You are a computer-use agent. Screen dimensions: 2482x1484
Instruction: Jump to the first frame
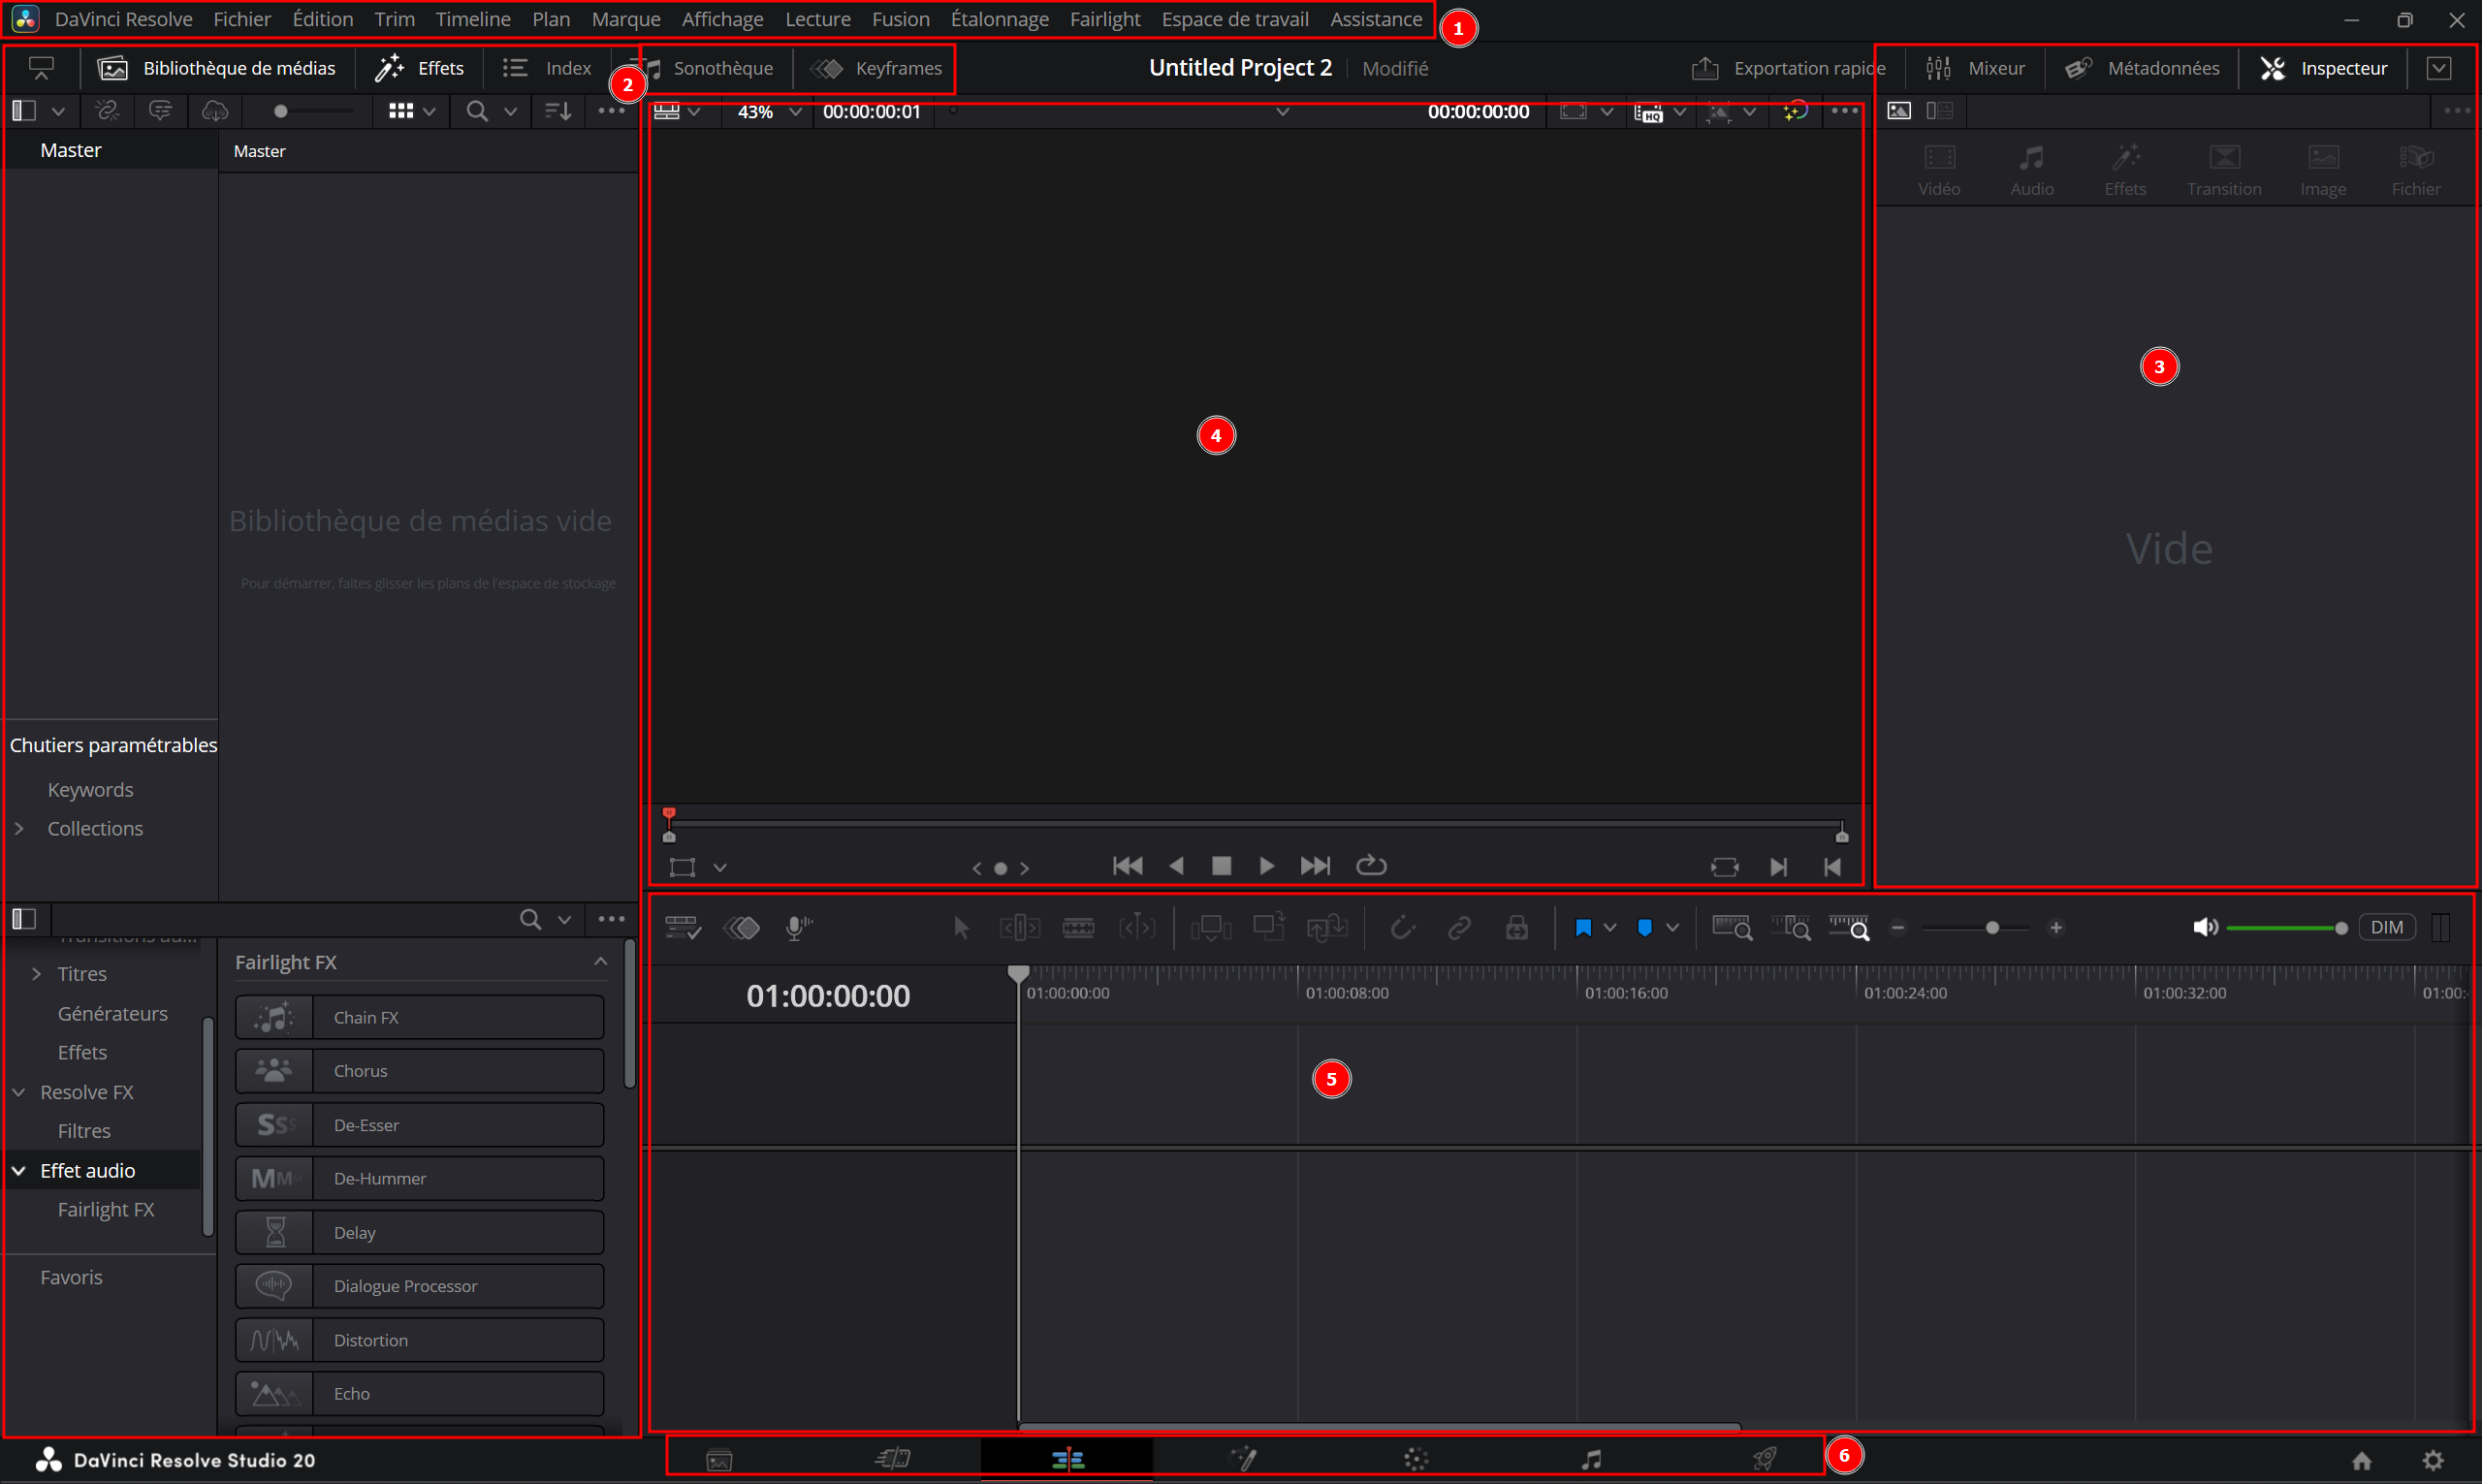[1127, 866]
